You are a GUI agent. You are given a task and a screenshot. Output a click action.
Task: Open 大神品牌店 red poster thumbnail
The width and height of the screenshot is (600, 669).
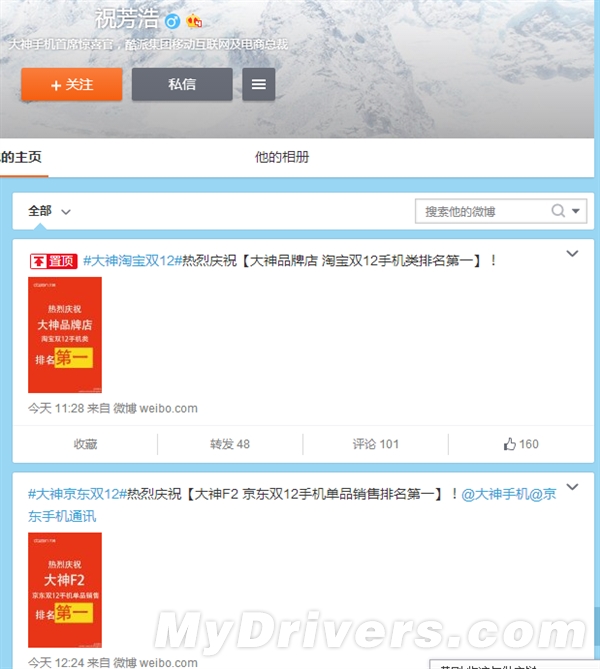[x=65, y=334]
